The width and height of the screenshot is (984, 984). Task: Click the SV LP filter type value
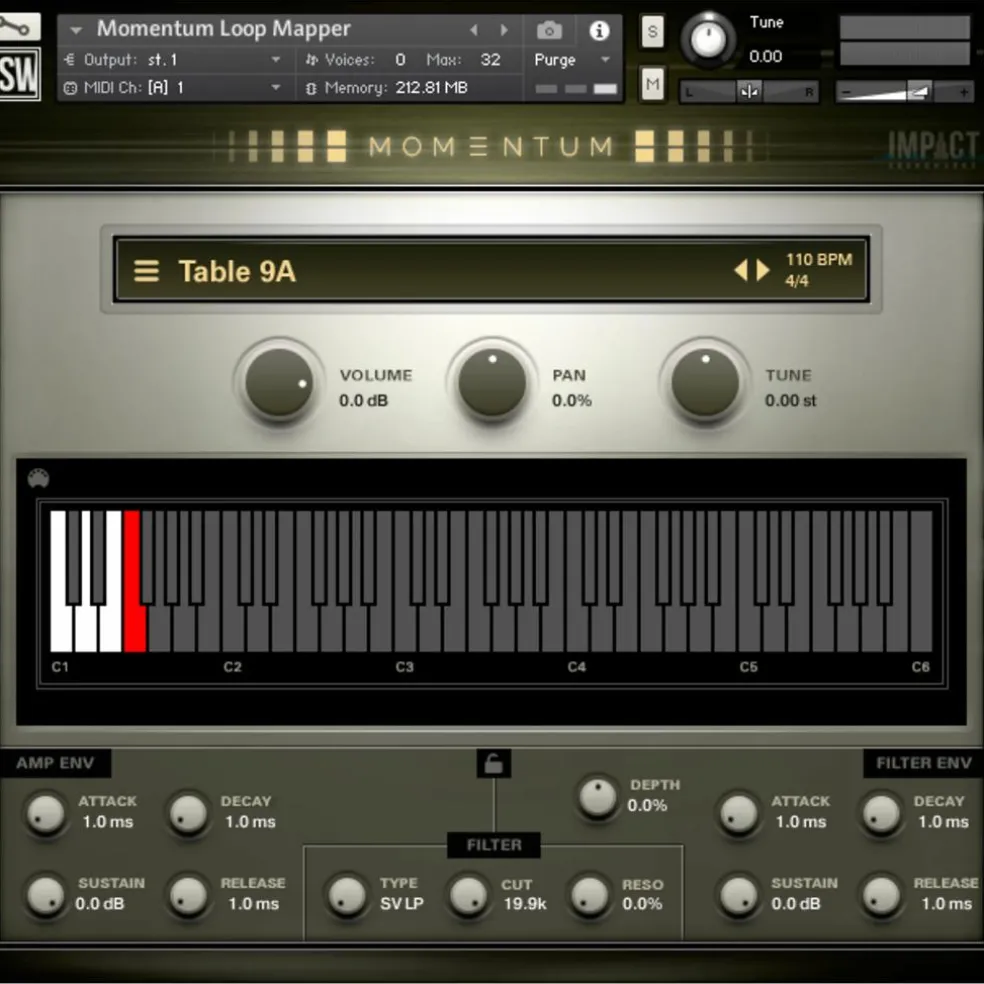(402, 904)
